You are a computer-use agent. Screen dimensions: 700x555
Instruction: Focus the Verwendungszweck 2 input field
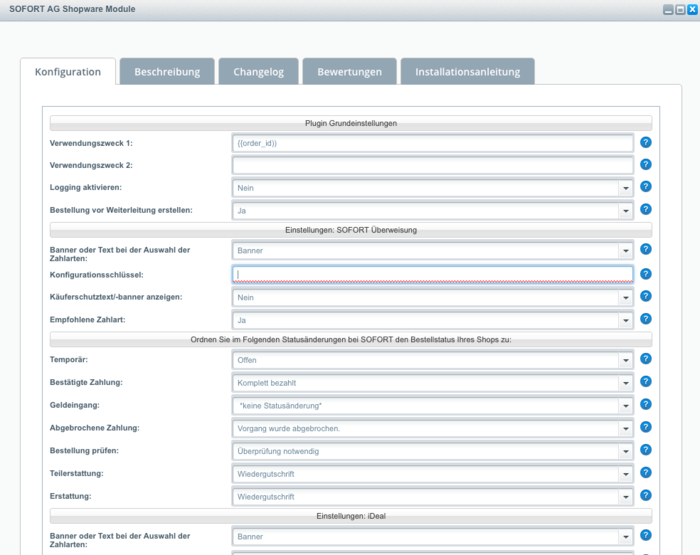click(433, 165)
